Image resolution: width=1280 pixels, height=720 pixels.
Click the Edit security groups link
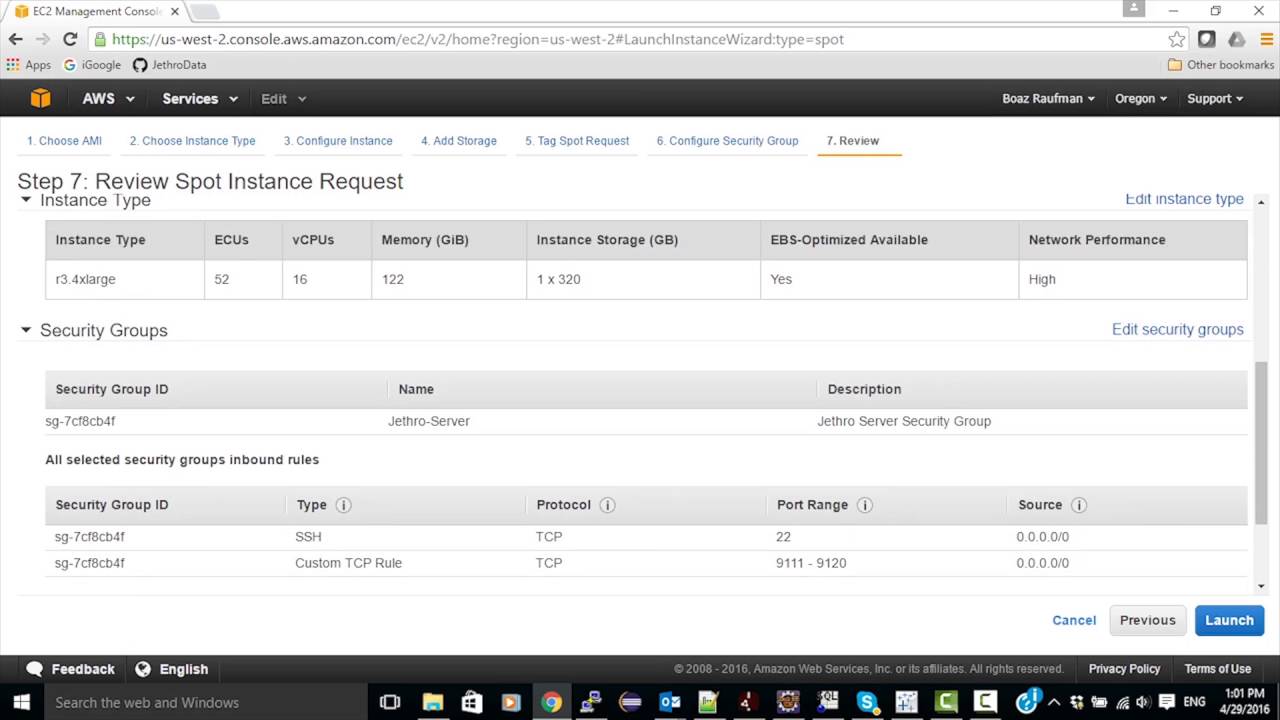point(1178,329)
